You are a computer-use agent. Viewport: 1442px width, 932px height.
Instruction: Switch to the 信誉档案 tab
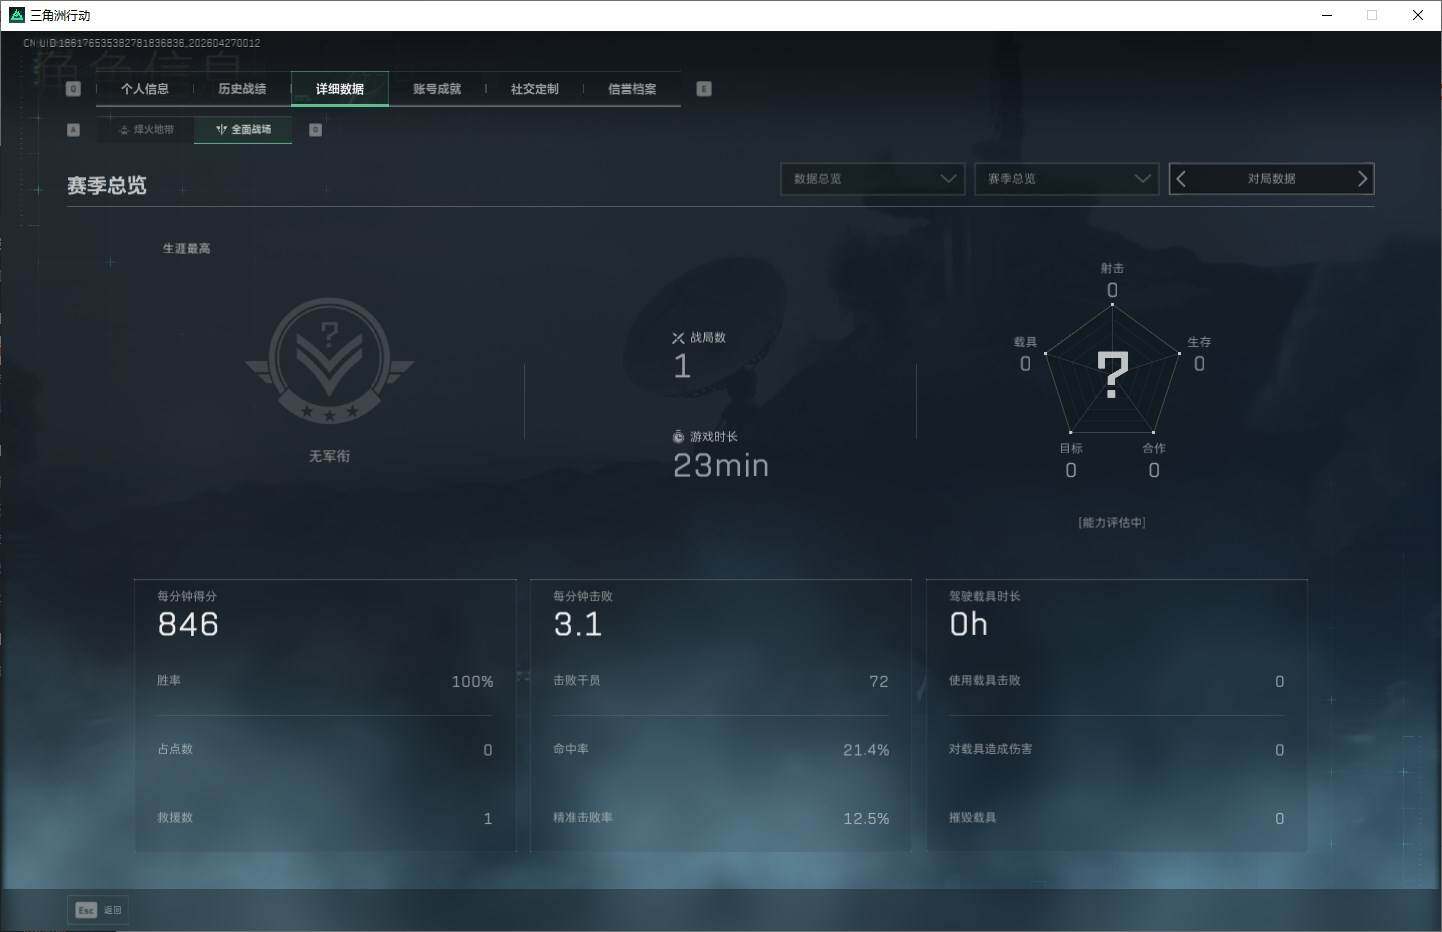coord(632,89)
